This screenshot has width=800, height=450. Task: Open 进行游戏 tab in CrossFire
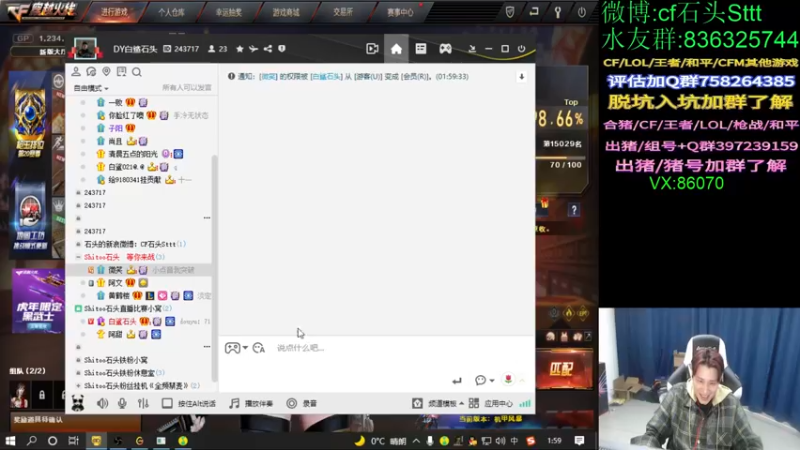pyautogui.click(x=114, y=12)
